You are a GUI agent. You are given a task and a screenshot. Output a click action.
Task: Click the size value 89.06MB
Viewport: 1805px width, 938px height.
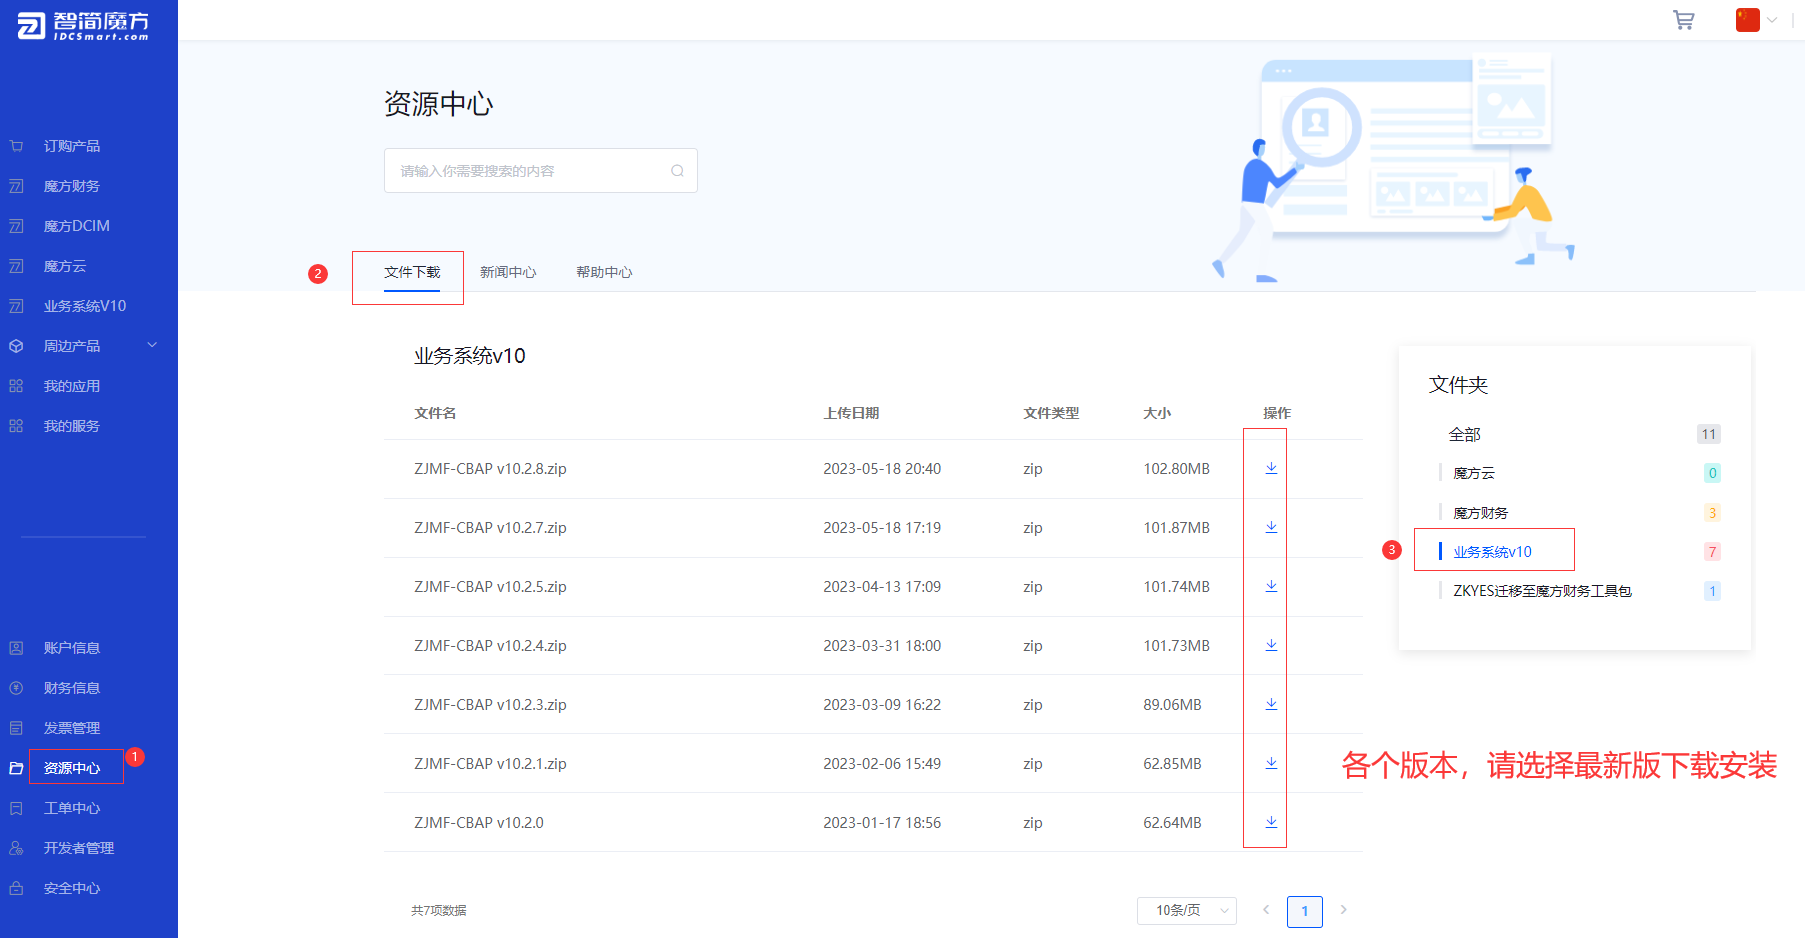tap(1172, 705)
